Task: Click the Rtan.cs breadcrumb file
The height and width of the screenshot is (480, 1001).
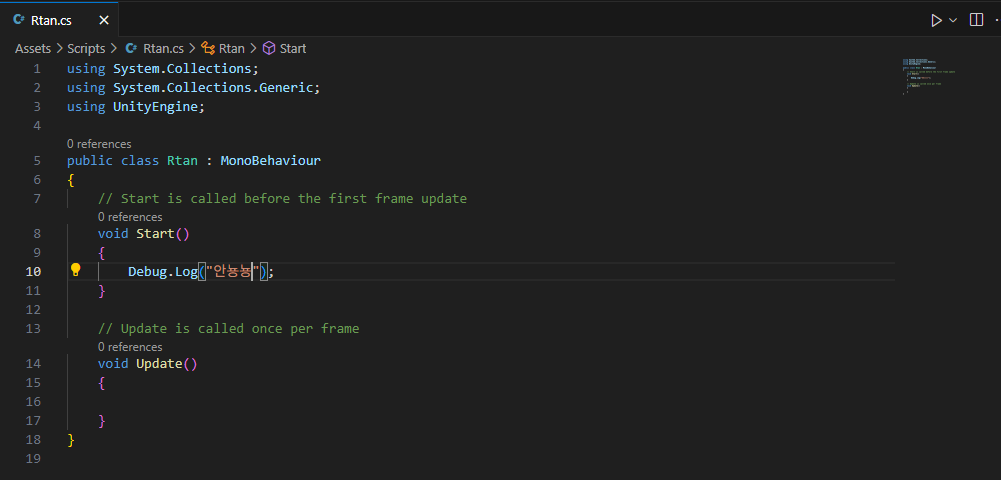Action: tap(163, 49)
